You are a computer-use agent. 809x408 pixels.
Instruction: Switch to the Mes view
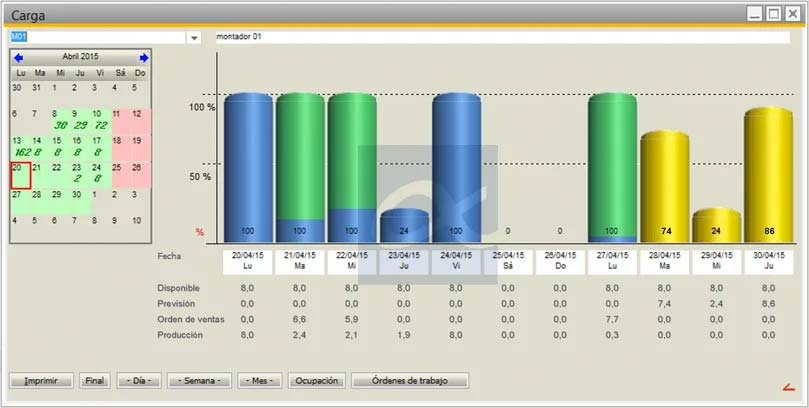(259, 381)
